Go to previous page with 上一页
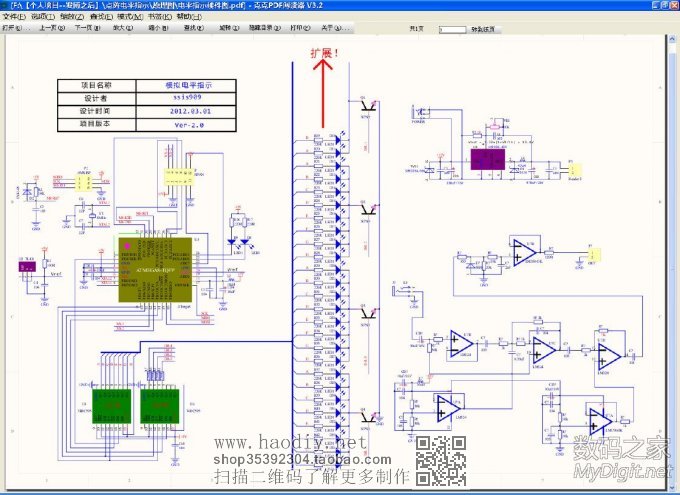 pyautogui.click(x=49, y=29)
